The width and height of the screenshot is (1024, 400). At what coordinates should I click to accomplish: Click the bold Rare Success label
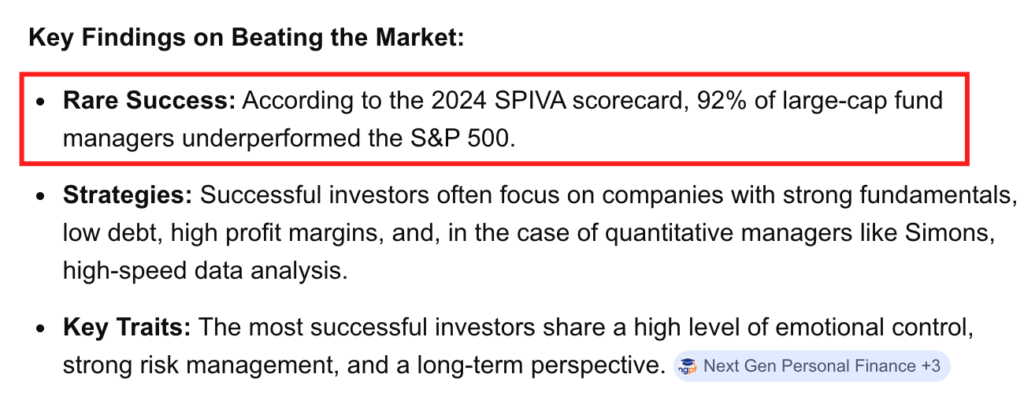(149, 101)
